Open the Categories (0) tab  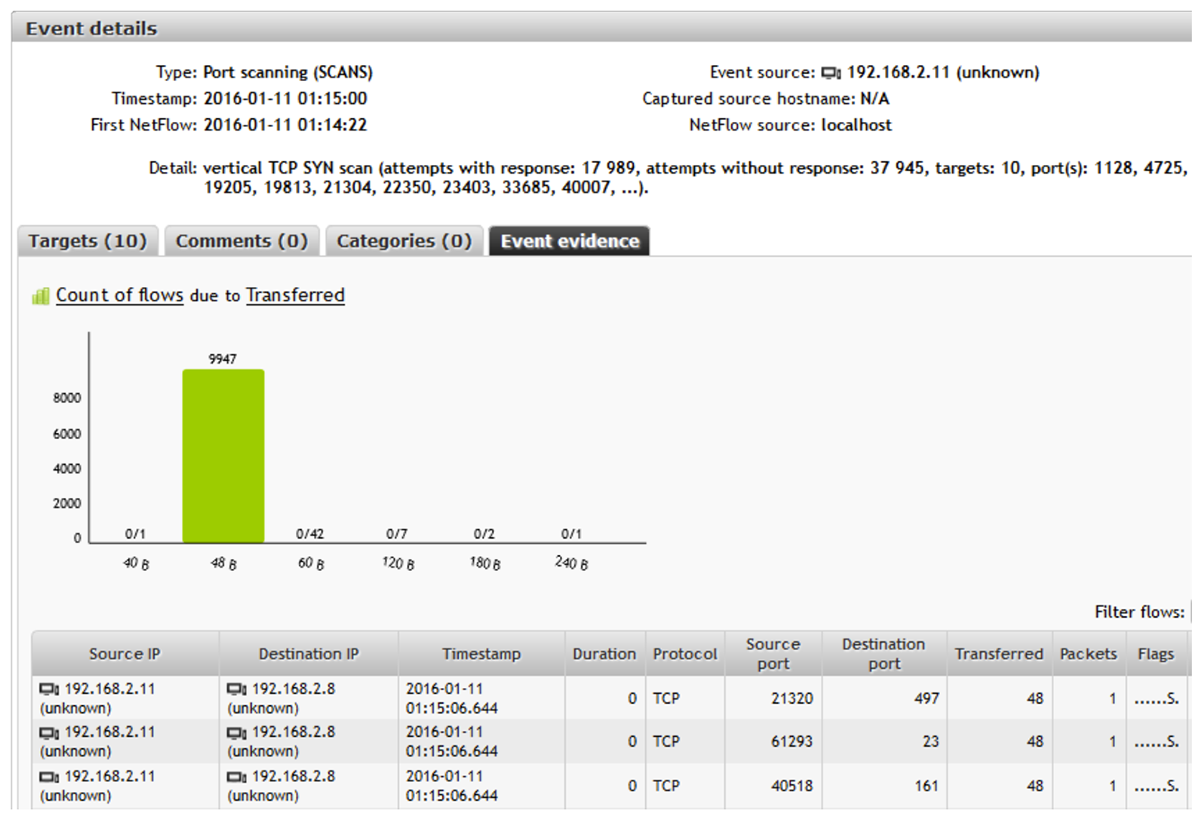(404, 241)
